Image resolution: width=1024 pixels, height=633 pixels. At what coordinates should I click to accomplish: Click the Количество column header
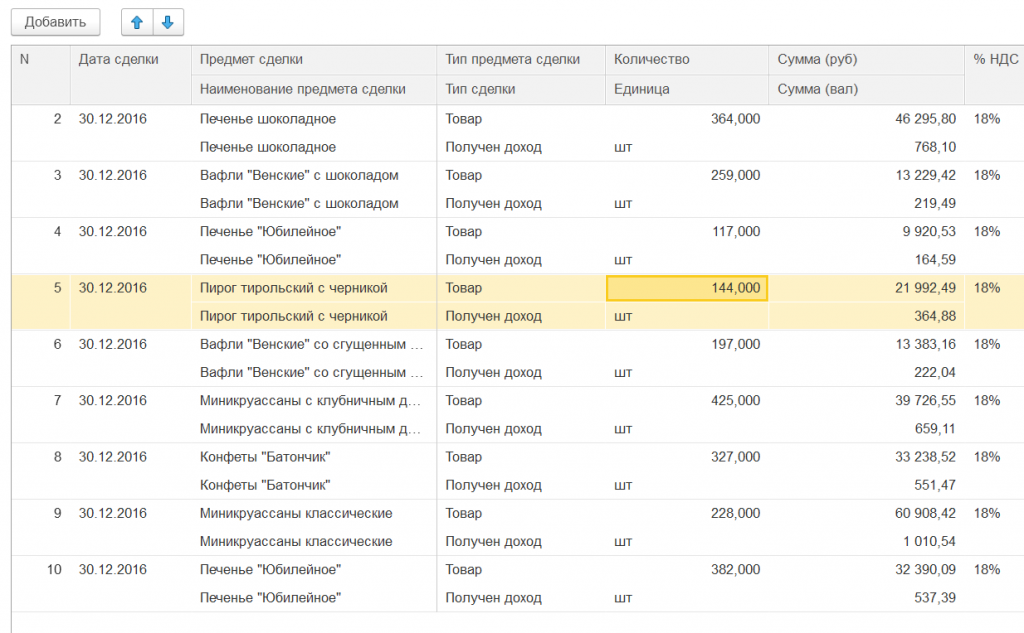click(651, 60)
